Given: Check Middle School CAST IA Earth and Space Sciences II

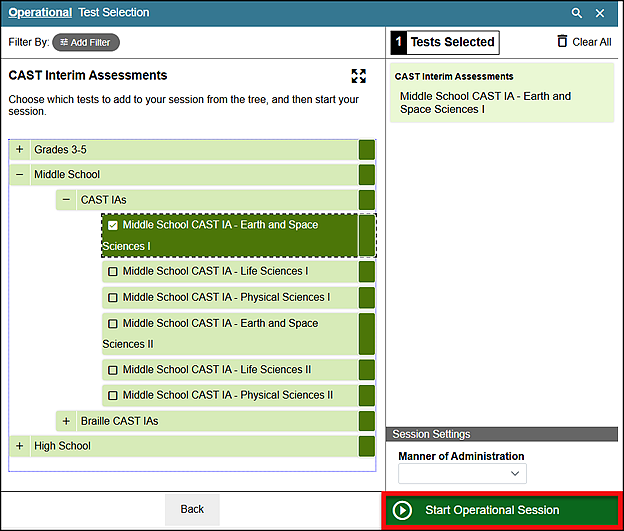Looking at the screenshot, I should (x=113, y=324).
